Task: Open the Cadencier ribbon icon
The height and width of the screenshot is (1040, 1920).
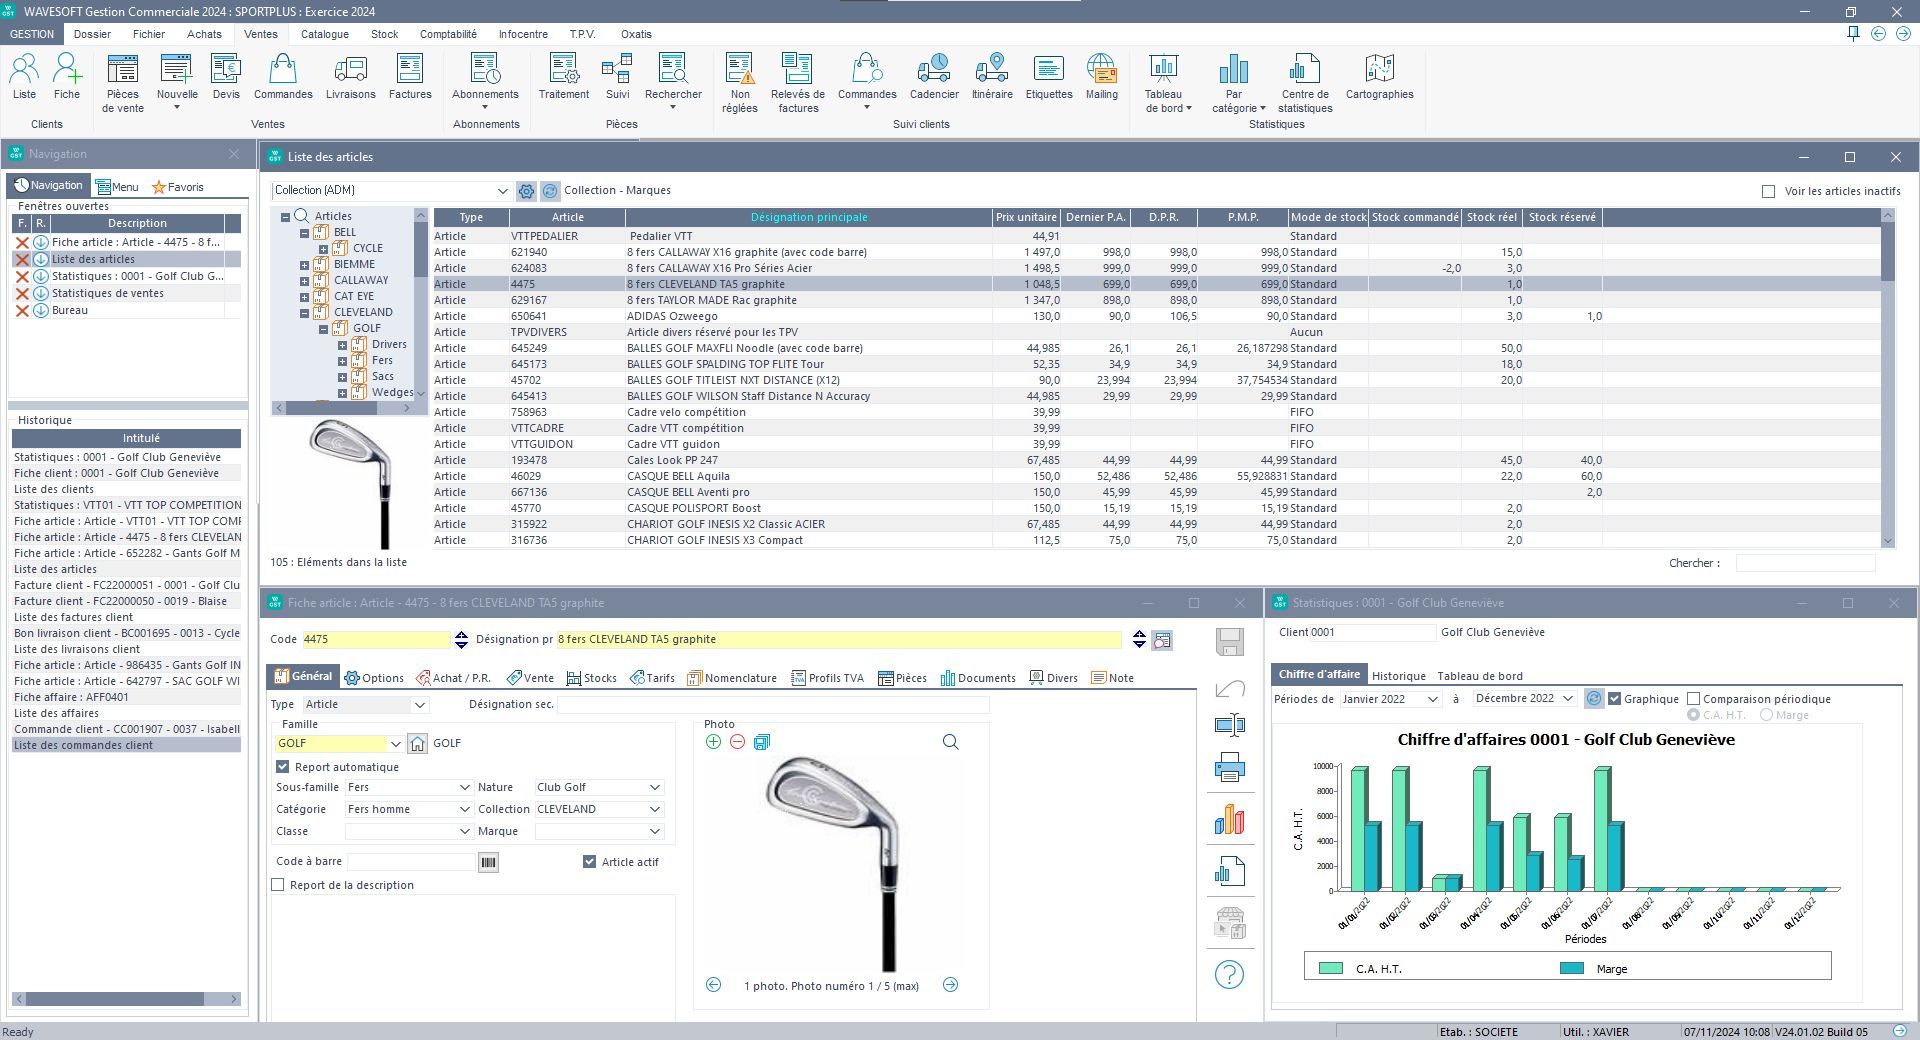Action: coord(934,77)
